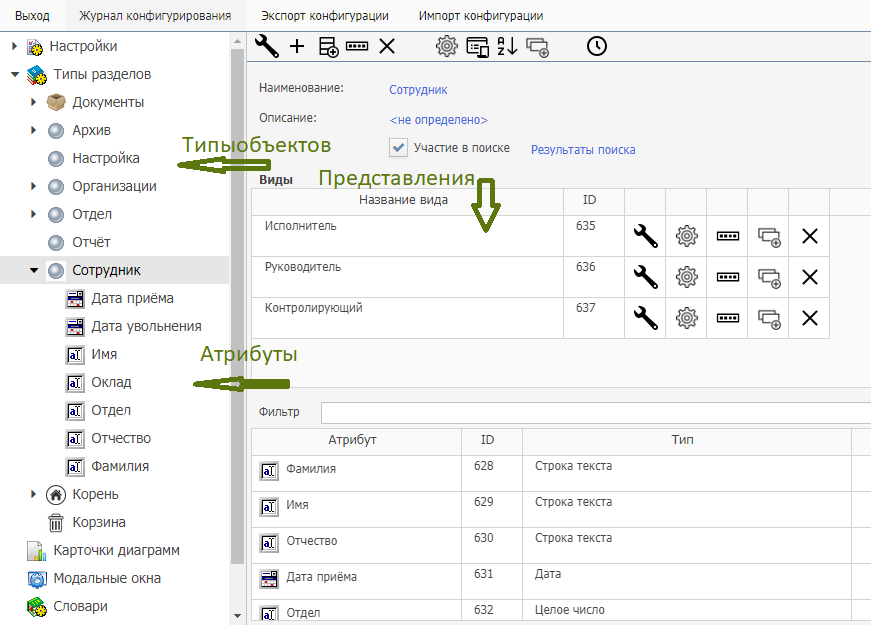
Task: Click into the Фильтр input field
Action: click(595, 412)
